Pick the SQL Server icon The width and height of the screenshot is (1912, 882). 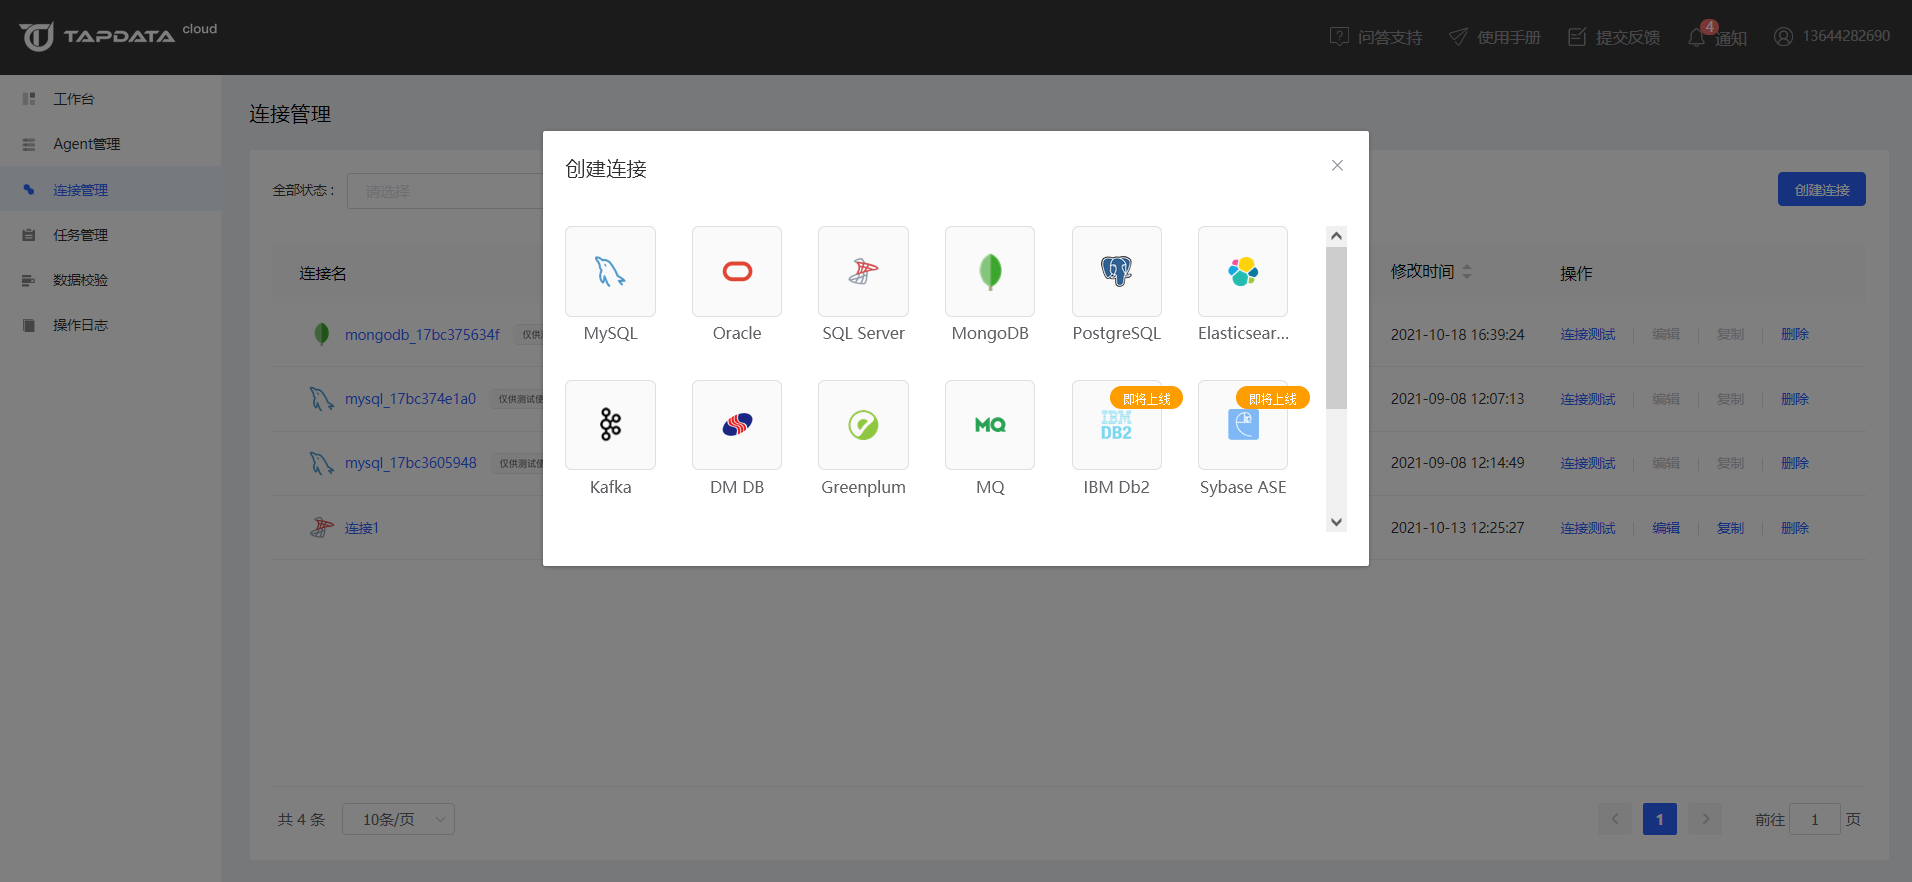click(x=863, y=271)
